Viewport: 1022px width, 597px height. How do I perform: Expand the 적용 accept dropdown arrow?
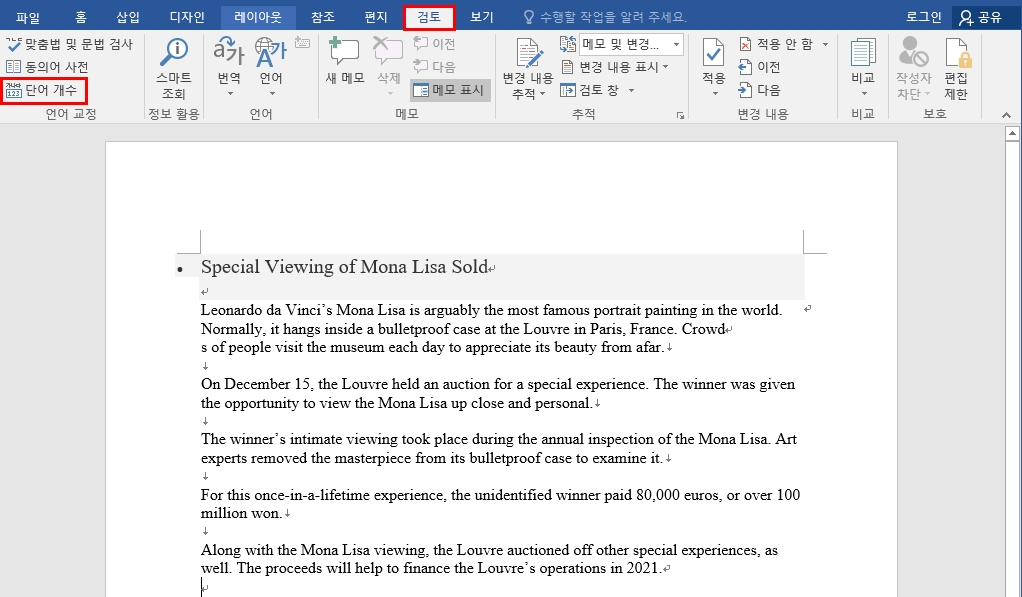click(714, 93)
